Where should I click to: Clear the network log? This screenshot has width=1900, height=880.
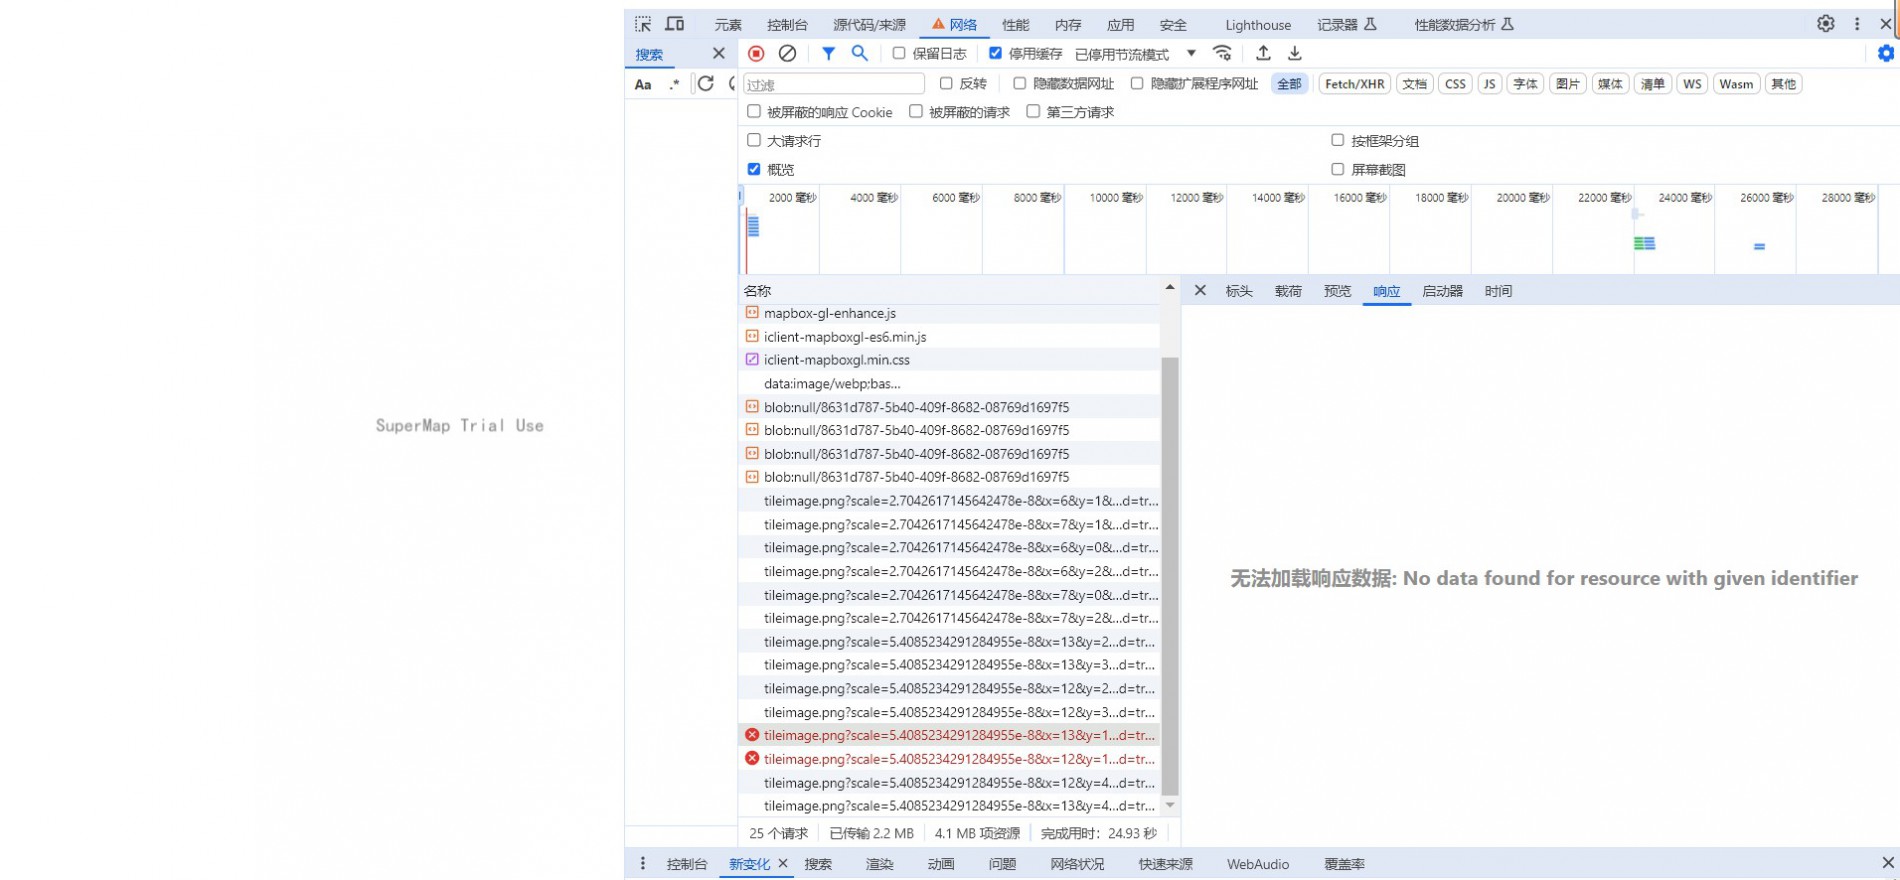[788, 54]
